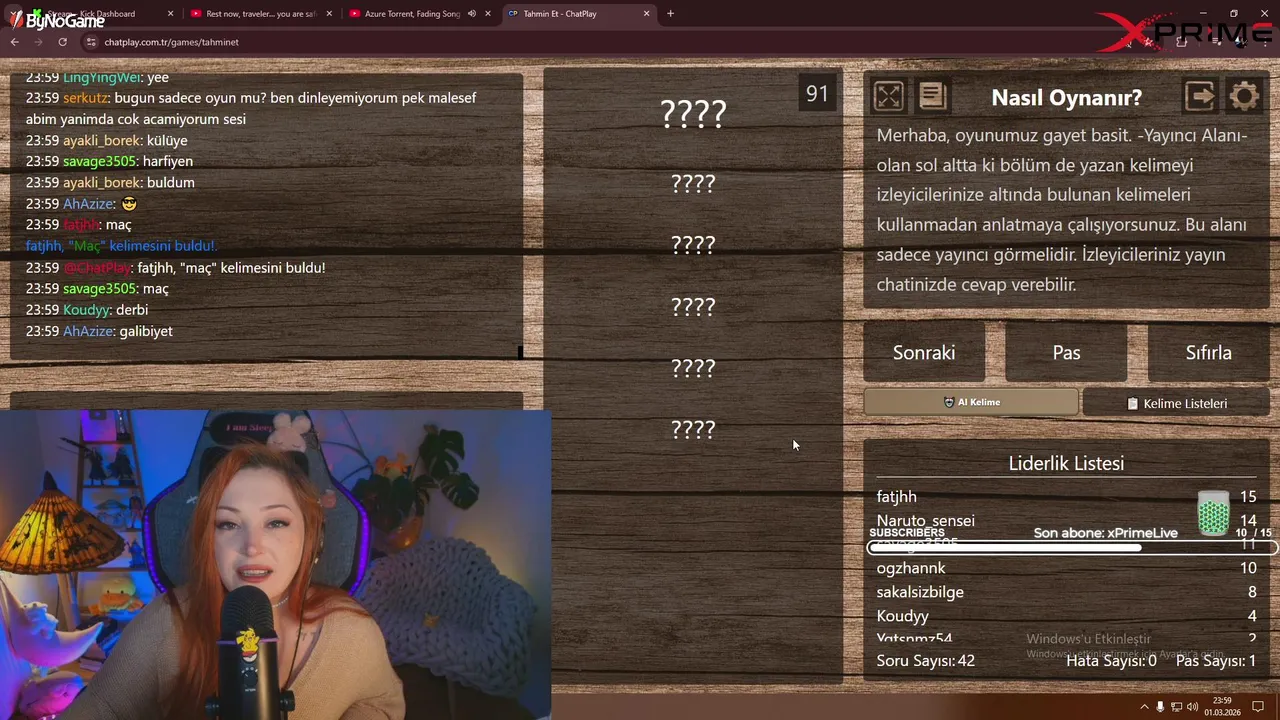1280x720 pixels.
Task: Open Kelime Listeleri
Action: 1176,403
